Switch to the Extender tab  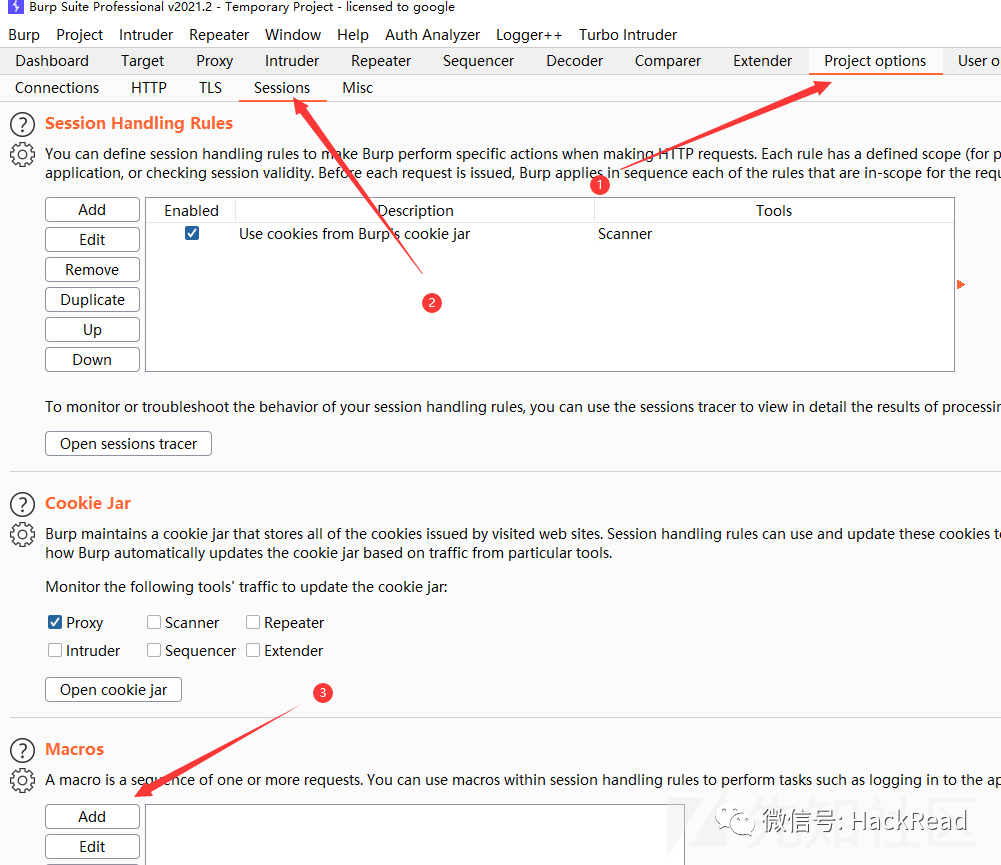tap(762, 61)
